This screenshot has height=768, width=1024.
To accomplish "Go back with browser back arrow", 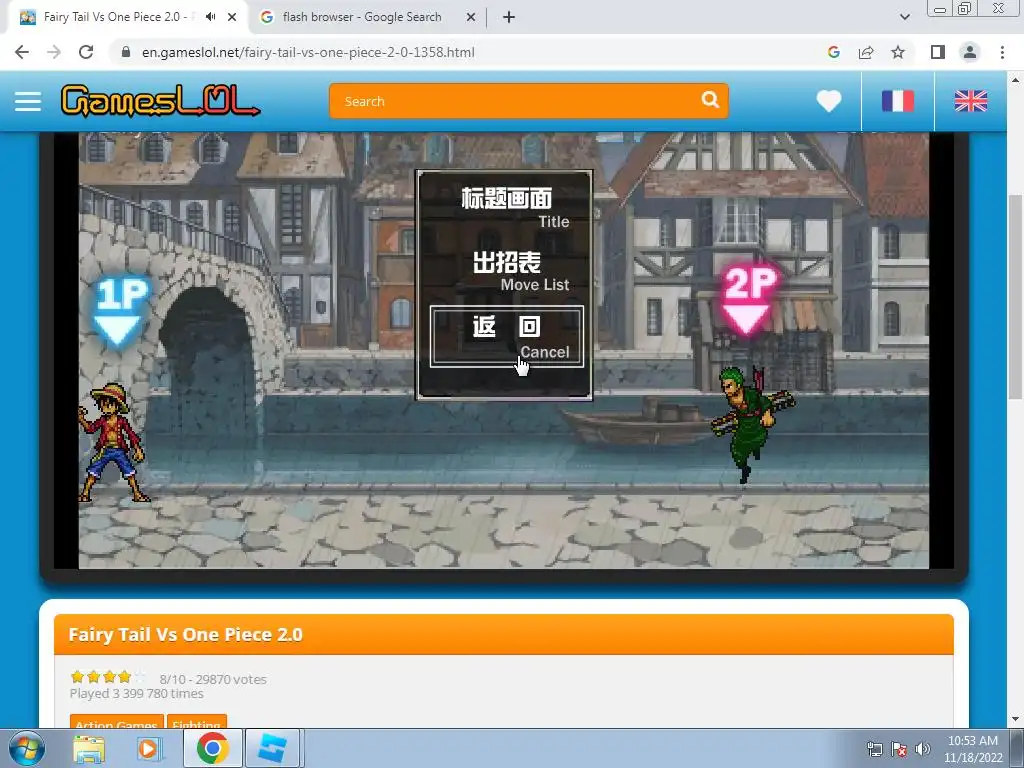I will tap(22, 52).
